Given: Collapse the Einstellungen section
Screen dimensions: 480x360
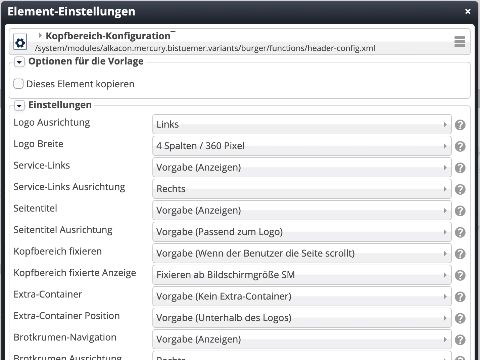Looking at the screenshot, I should pos(19,106).
